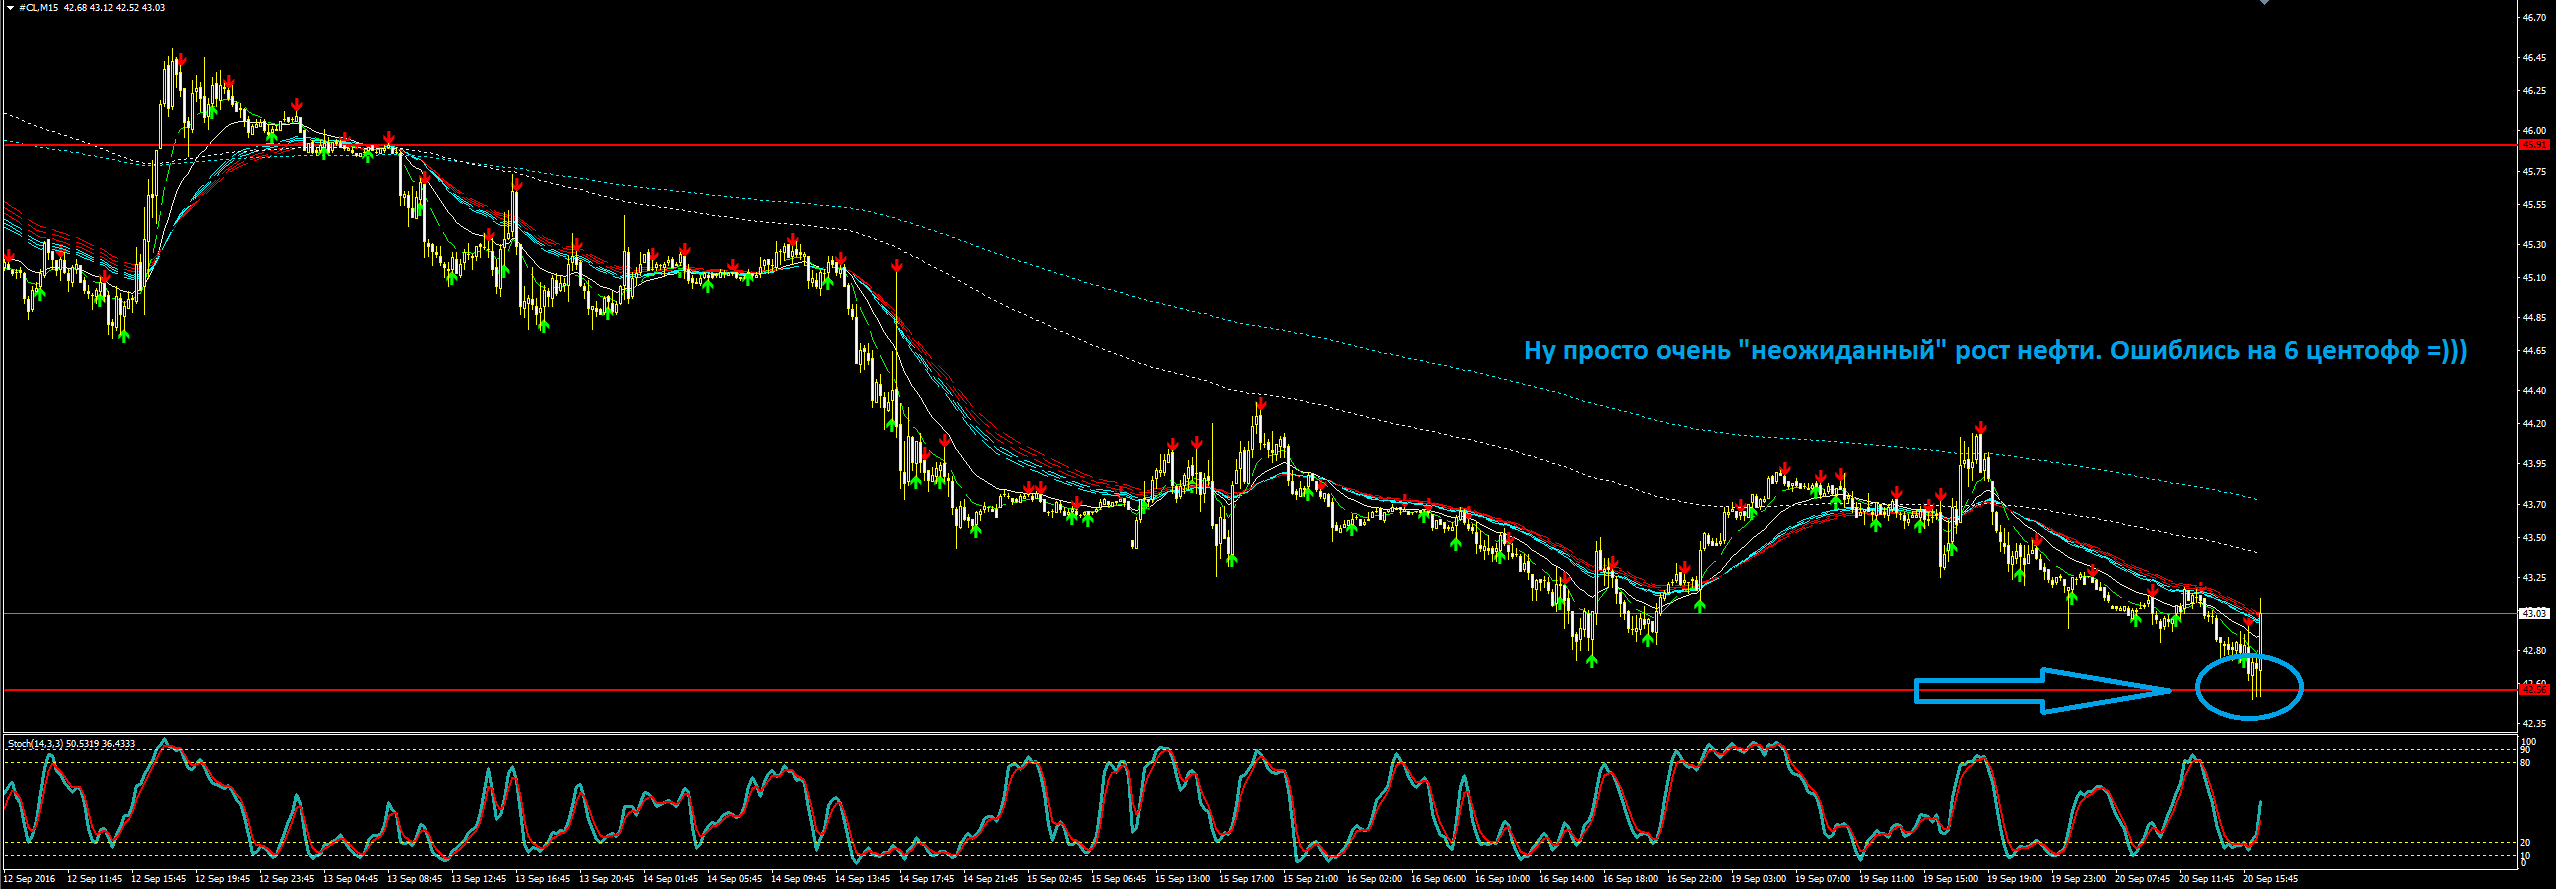The image size is (2556, 889).
Task: Click the 20 Sep 15:45 time label
Action: 2271,879
